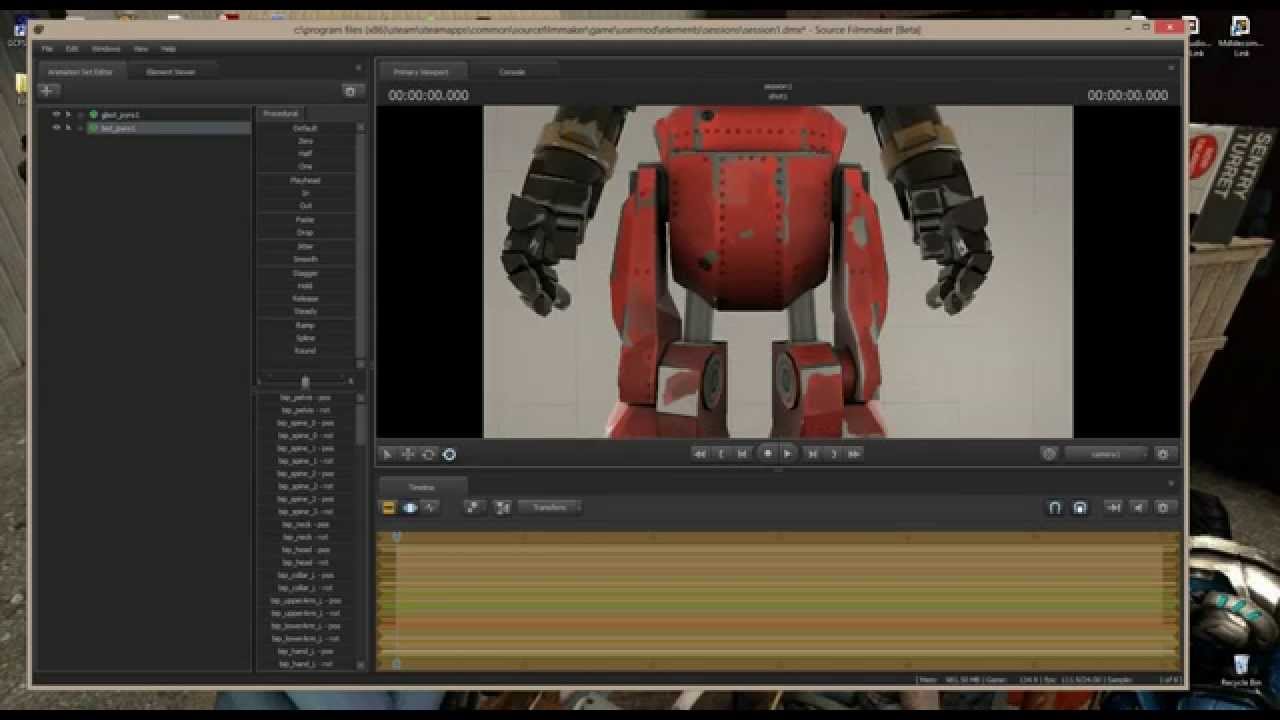Screen dimensions: 1280x720
Task: Click the playhead marker atop the timeline
Action: 397,537
